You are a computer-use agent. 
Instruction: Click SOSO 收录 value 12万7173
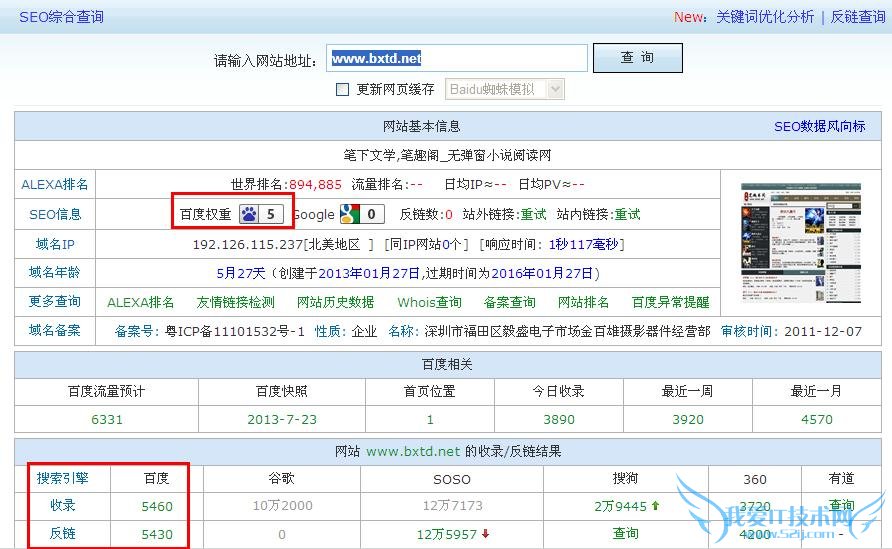click(453, 506)
